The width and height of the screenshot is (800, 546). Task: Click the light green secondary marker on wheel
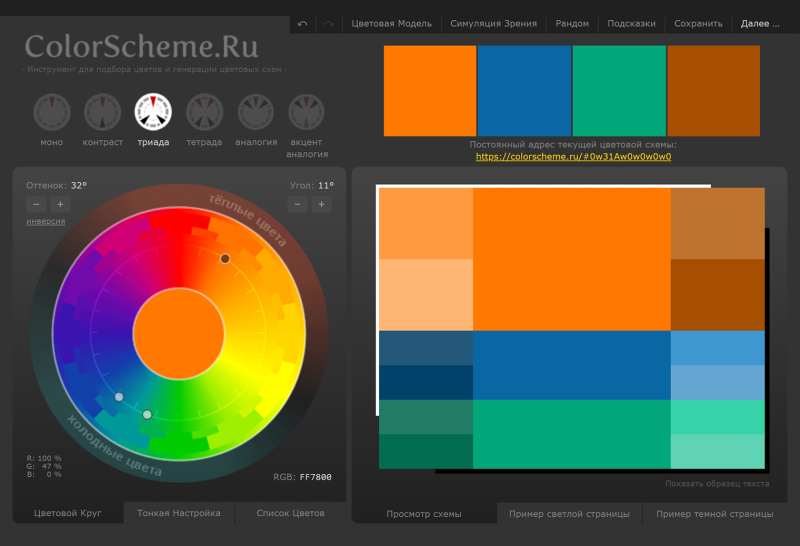[147, 414]
